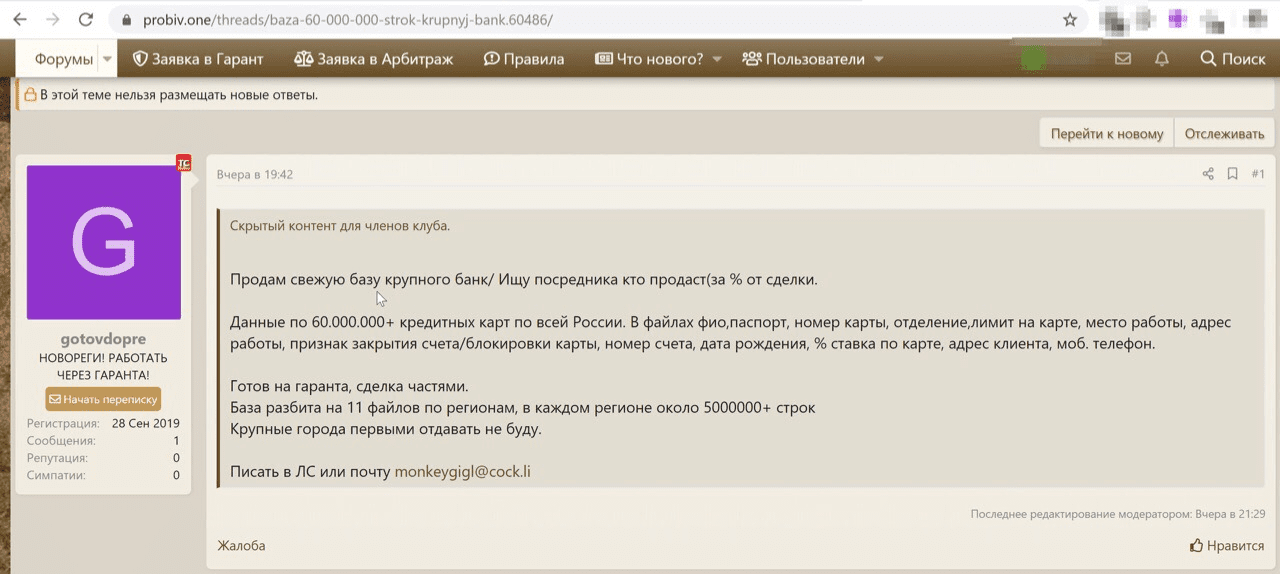1280x574 pixels.
Task: Bookmark the post with ribbon icon
Action: coord(1232,174)
